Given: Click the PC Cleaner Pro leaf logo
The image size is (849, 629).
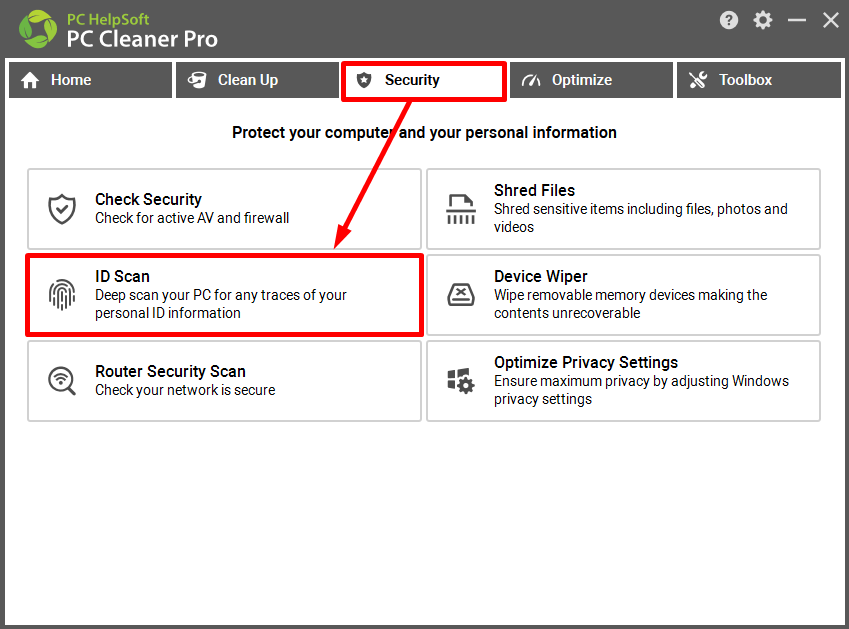Looking at the screenshot, I should (37, 29).
